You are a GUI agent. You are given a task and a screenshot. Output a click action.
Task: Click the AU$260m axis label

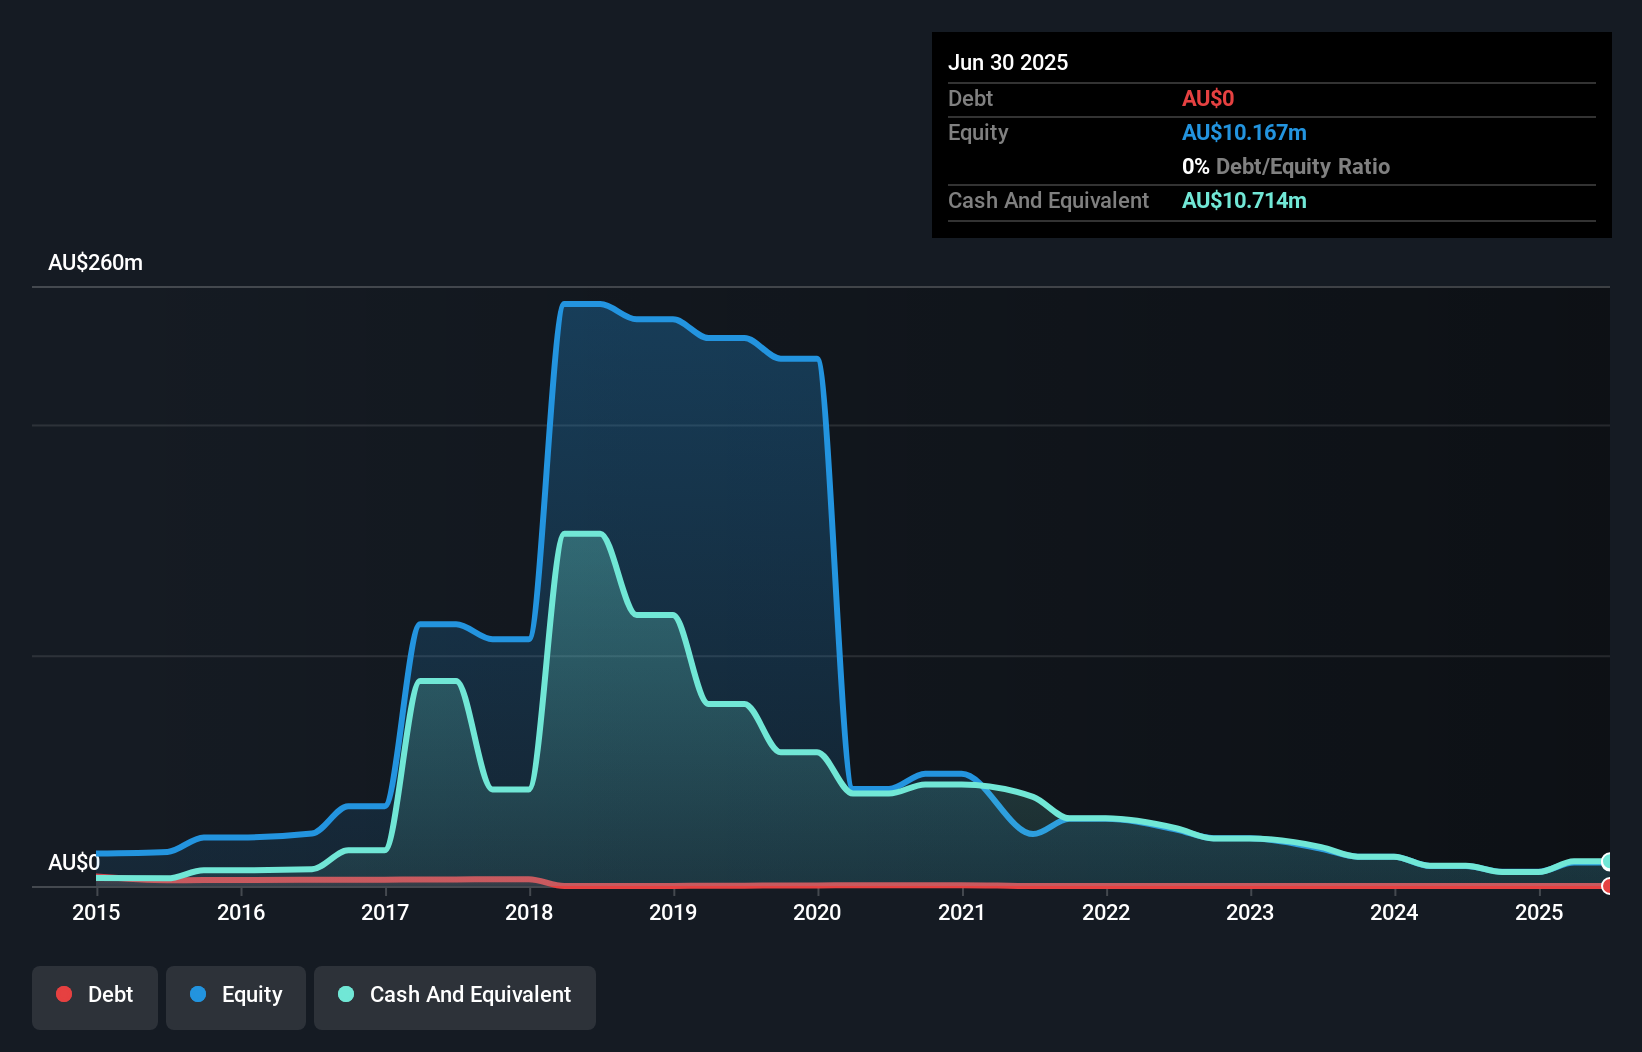click(95, 262)
